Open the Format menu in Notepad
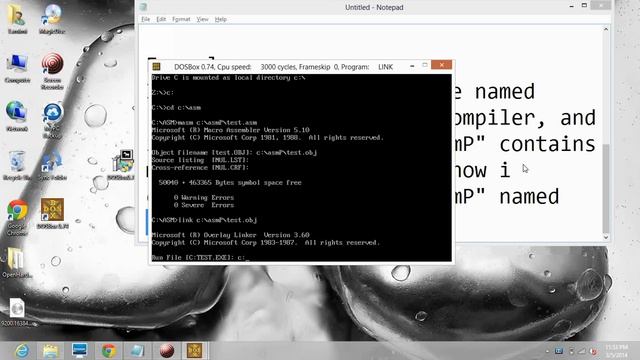 [x=181, y=19]
